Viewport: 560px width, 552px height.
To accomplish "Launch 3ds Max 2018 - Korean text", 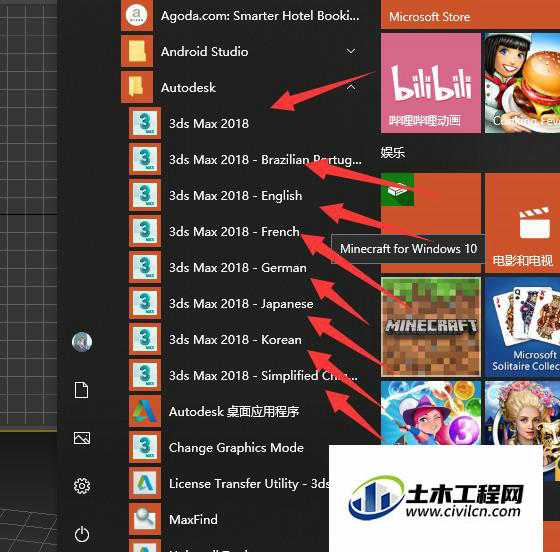I will [x=235, y=340].
